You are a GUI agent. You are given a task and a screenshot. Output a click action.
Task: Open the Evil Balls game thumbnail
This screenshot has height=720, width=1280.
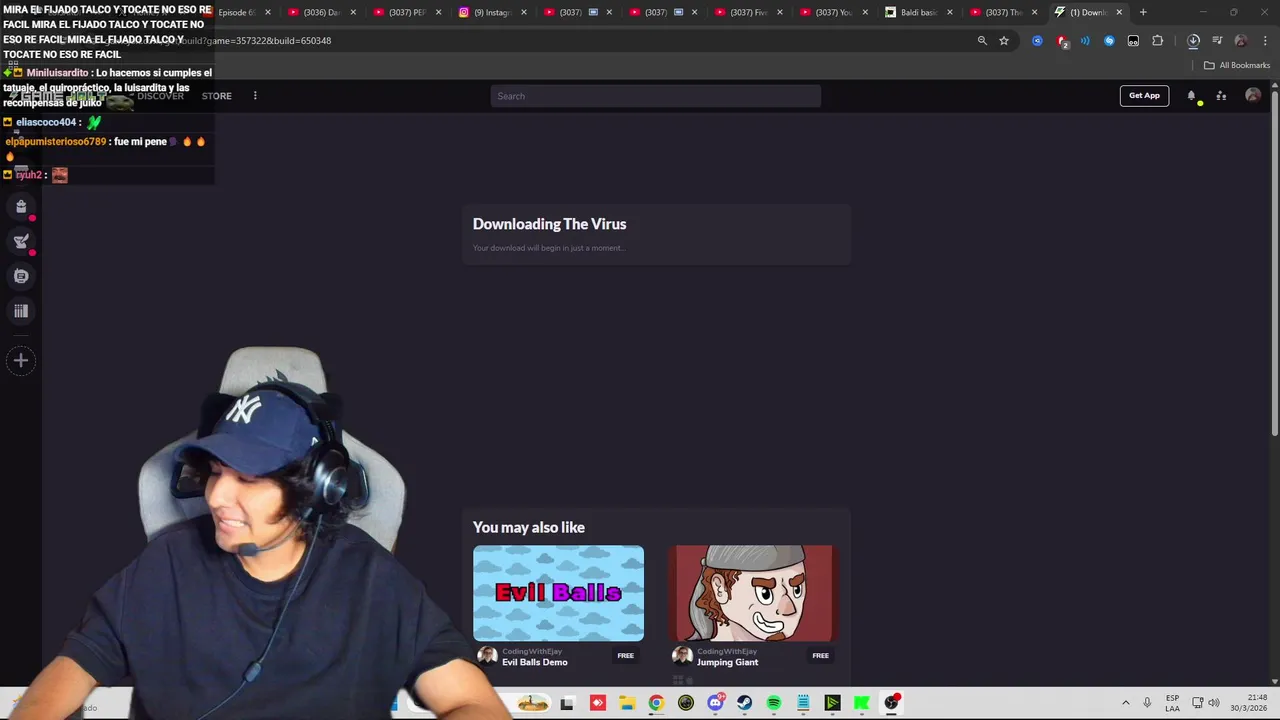558,593
